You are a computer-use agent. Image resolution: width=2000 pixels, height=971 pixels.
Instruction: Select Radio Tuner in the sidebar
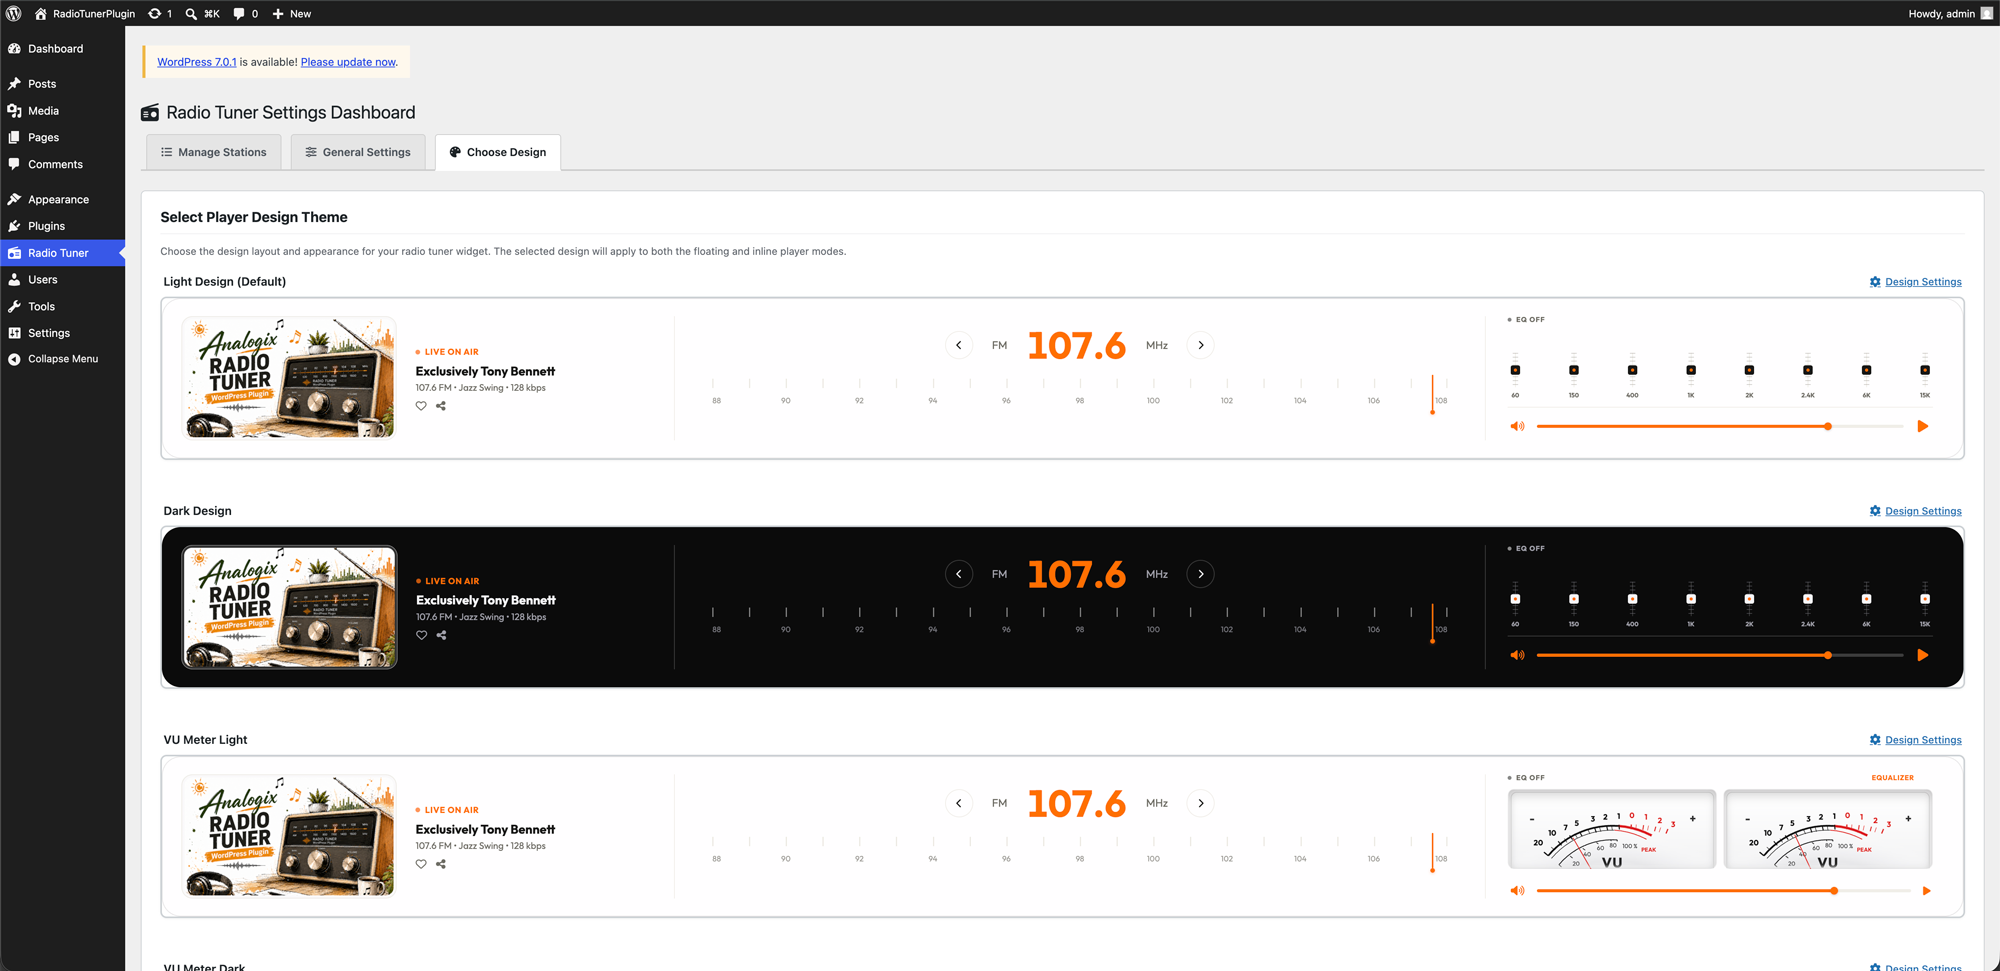(62, 253)
